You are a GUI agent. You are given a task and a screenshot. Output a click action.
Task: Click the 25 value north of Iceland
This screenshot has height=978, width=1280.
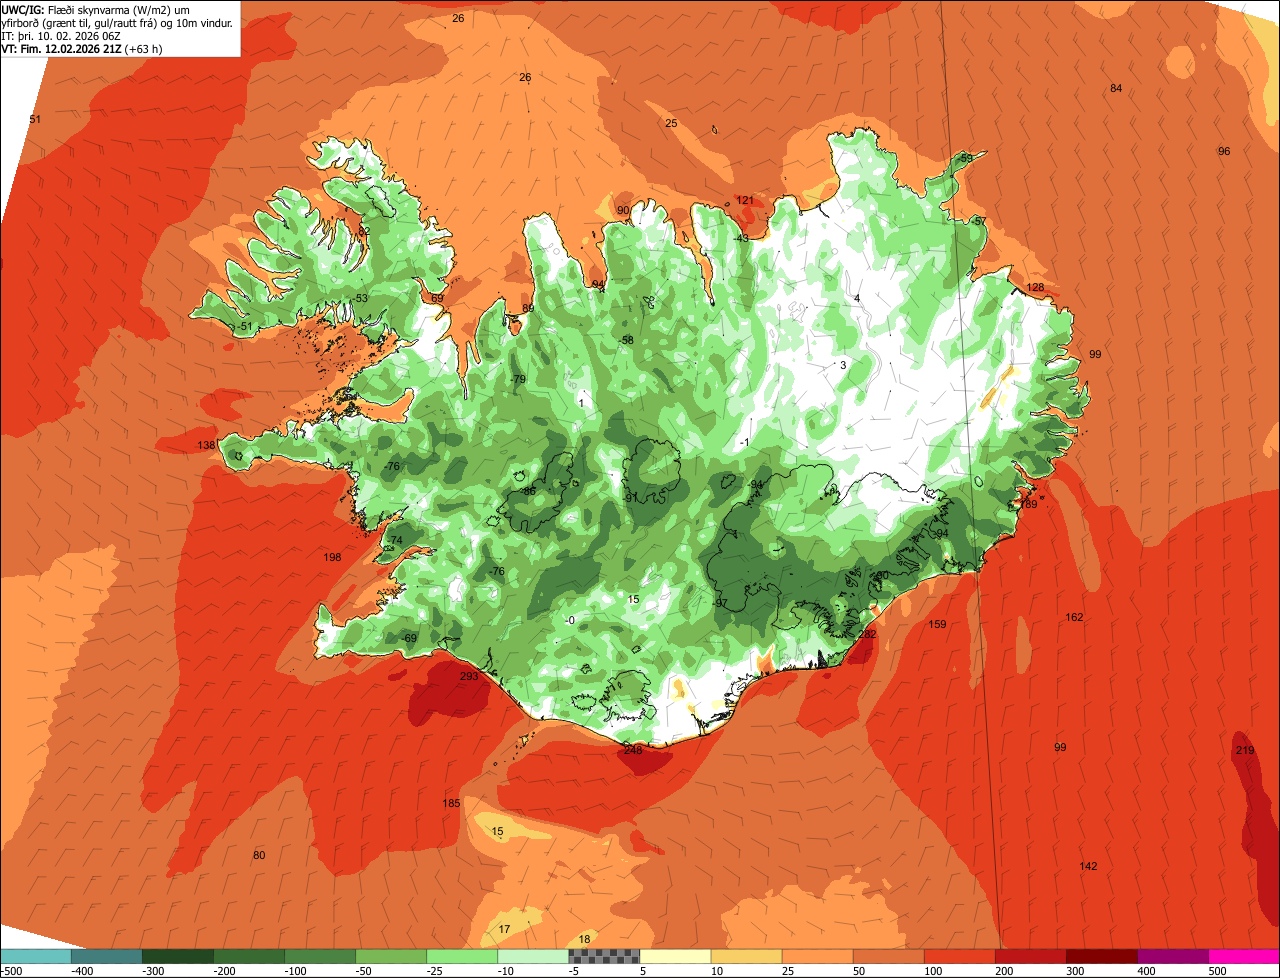[671, 123]
